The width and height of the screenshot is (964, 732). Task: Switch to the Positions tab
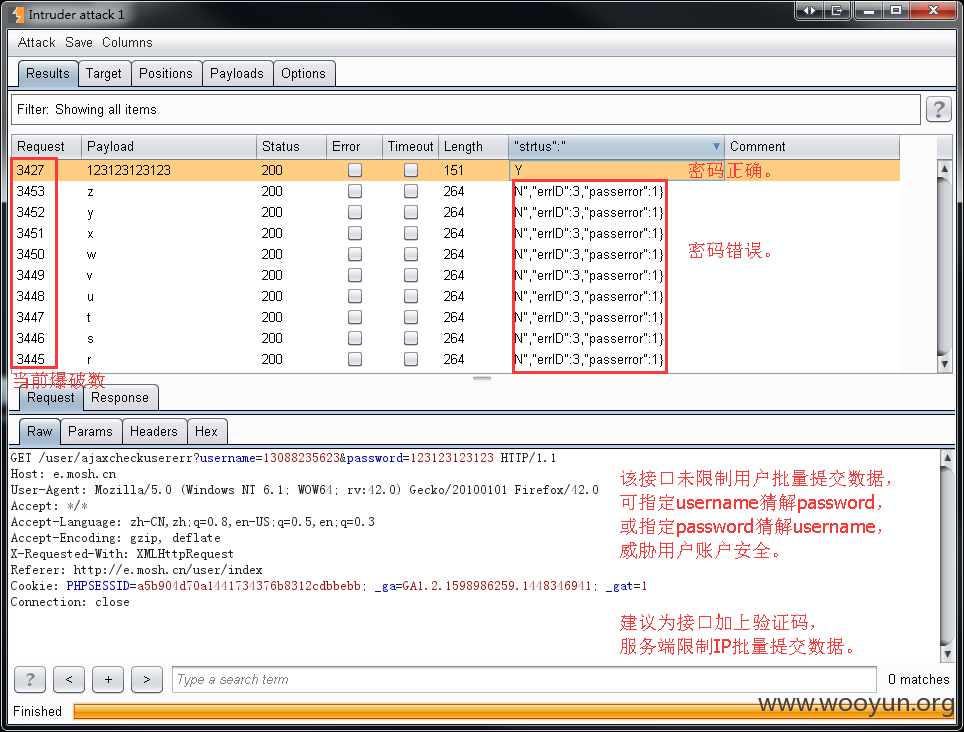pos(166,74)
